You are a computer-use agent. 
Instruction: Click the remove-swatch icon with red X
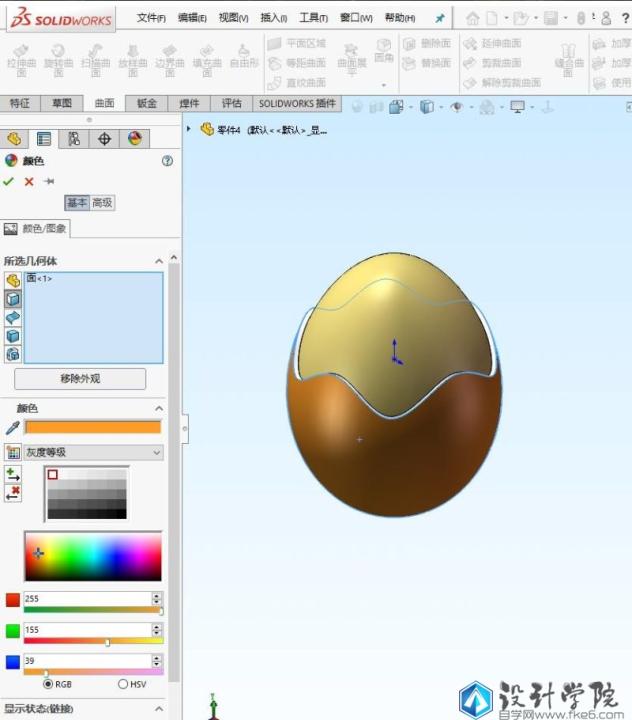(x=13, y=492)
